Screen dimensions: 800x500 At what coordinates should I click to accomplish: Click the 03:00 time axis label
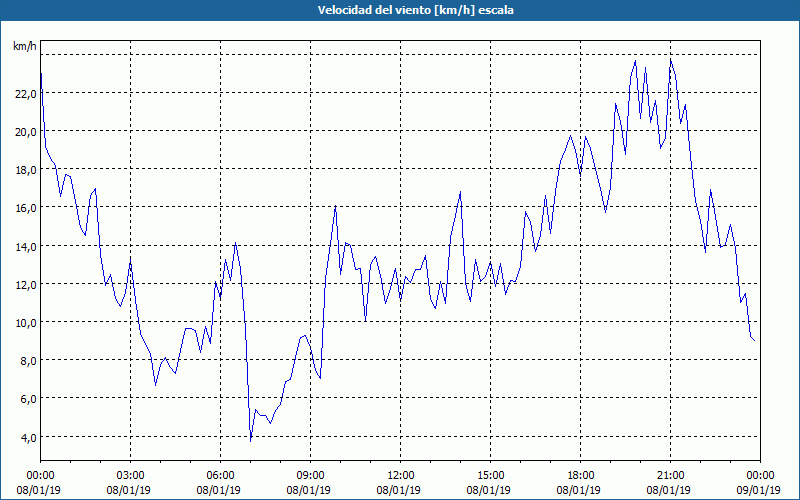[x=131, y=476]
